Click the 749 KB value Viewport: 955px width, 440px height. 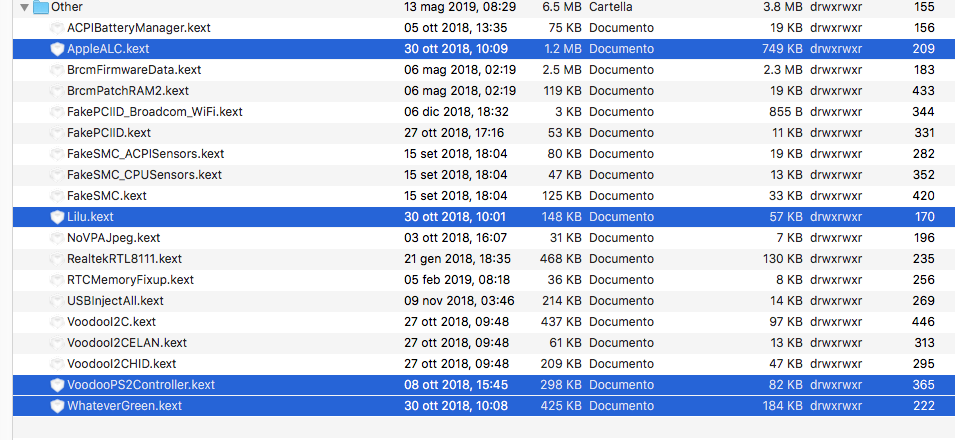tap(782, 49)
